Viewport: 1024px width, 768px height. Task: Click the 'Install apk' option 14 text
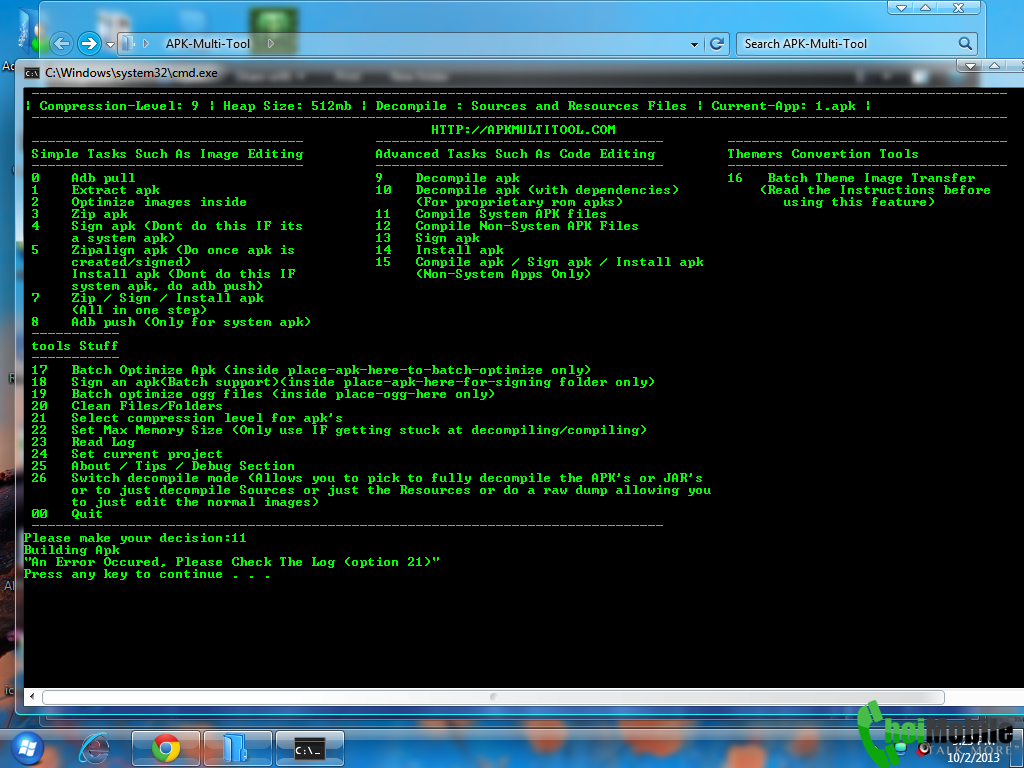click(460, 249)
